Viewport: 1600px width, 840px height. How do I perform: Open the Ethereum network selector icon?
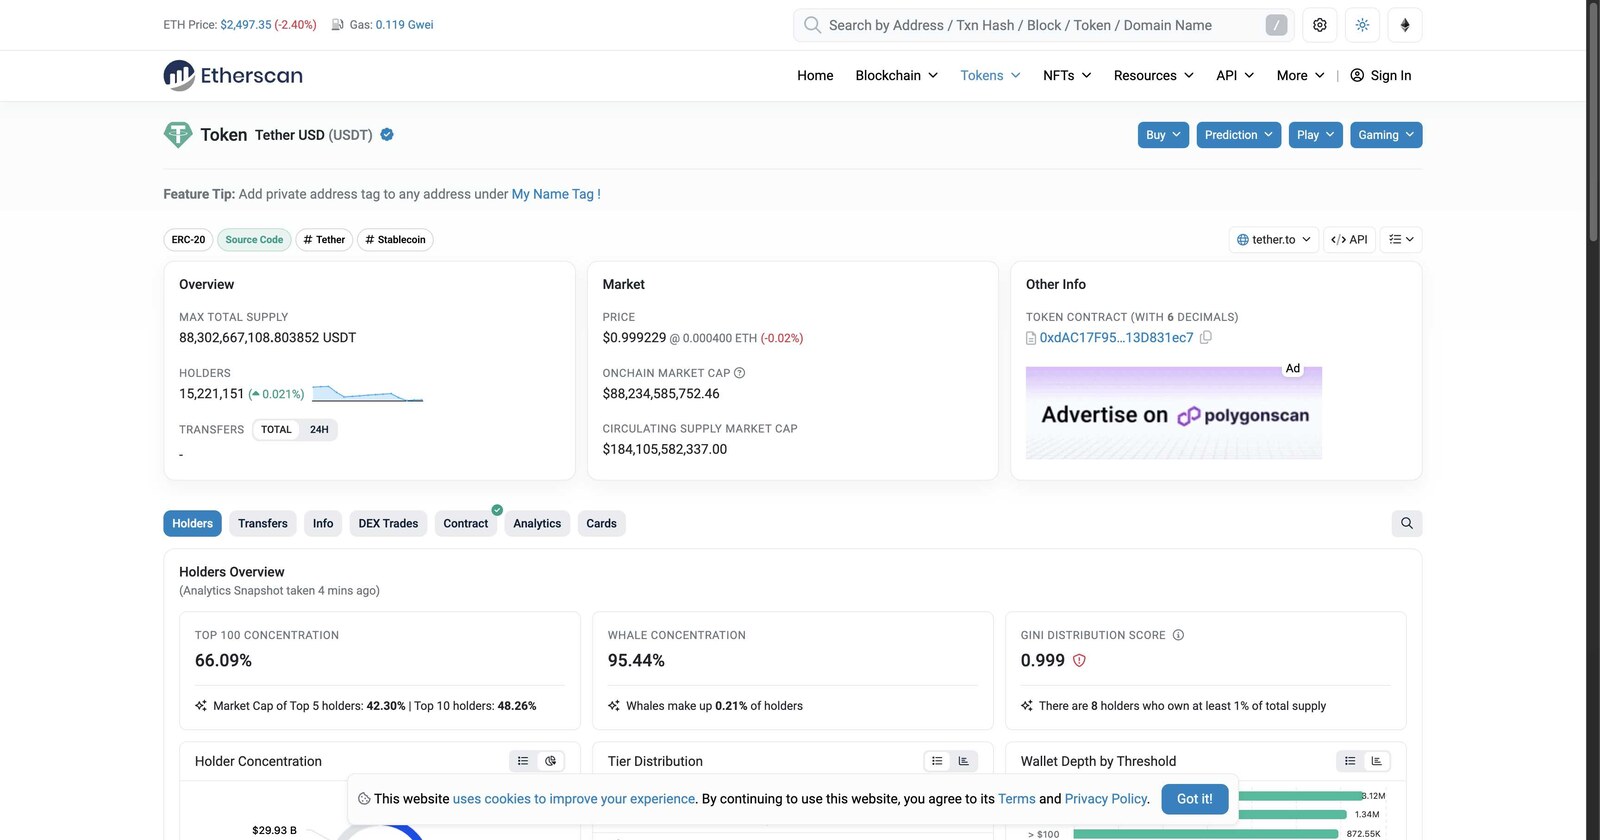pos(1405,25)
